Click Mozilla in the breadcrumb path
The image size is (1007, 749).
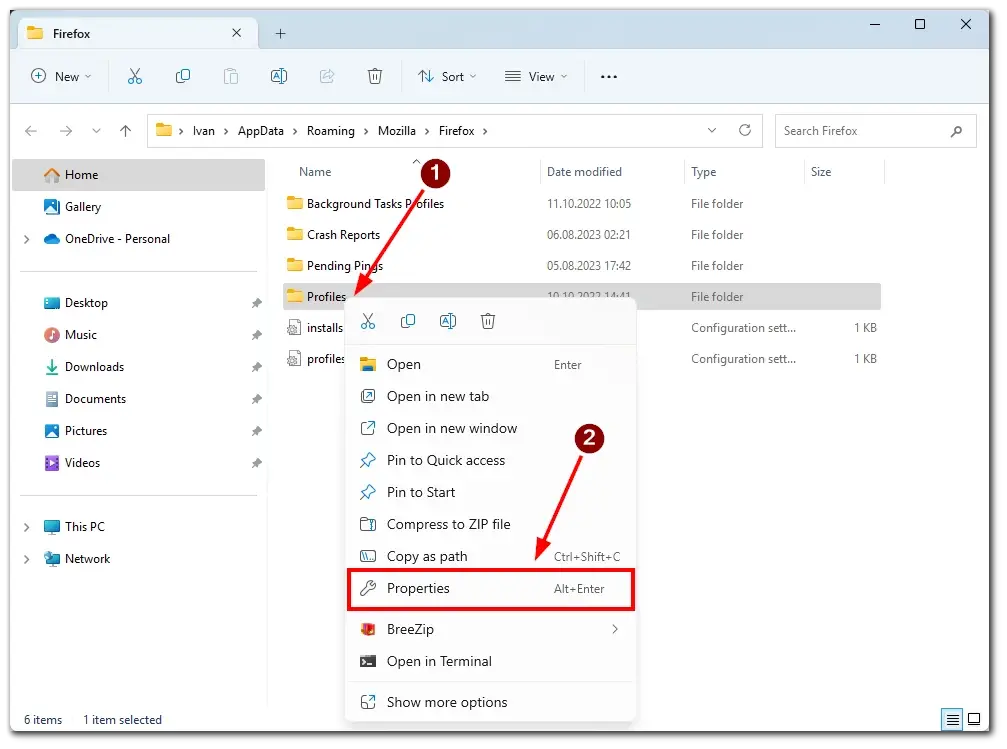pos(397,131)
